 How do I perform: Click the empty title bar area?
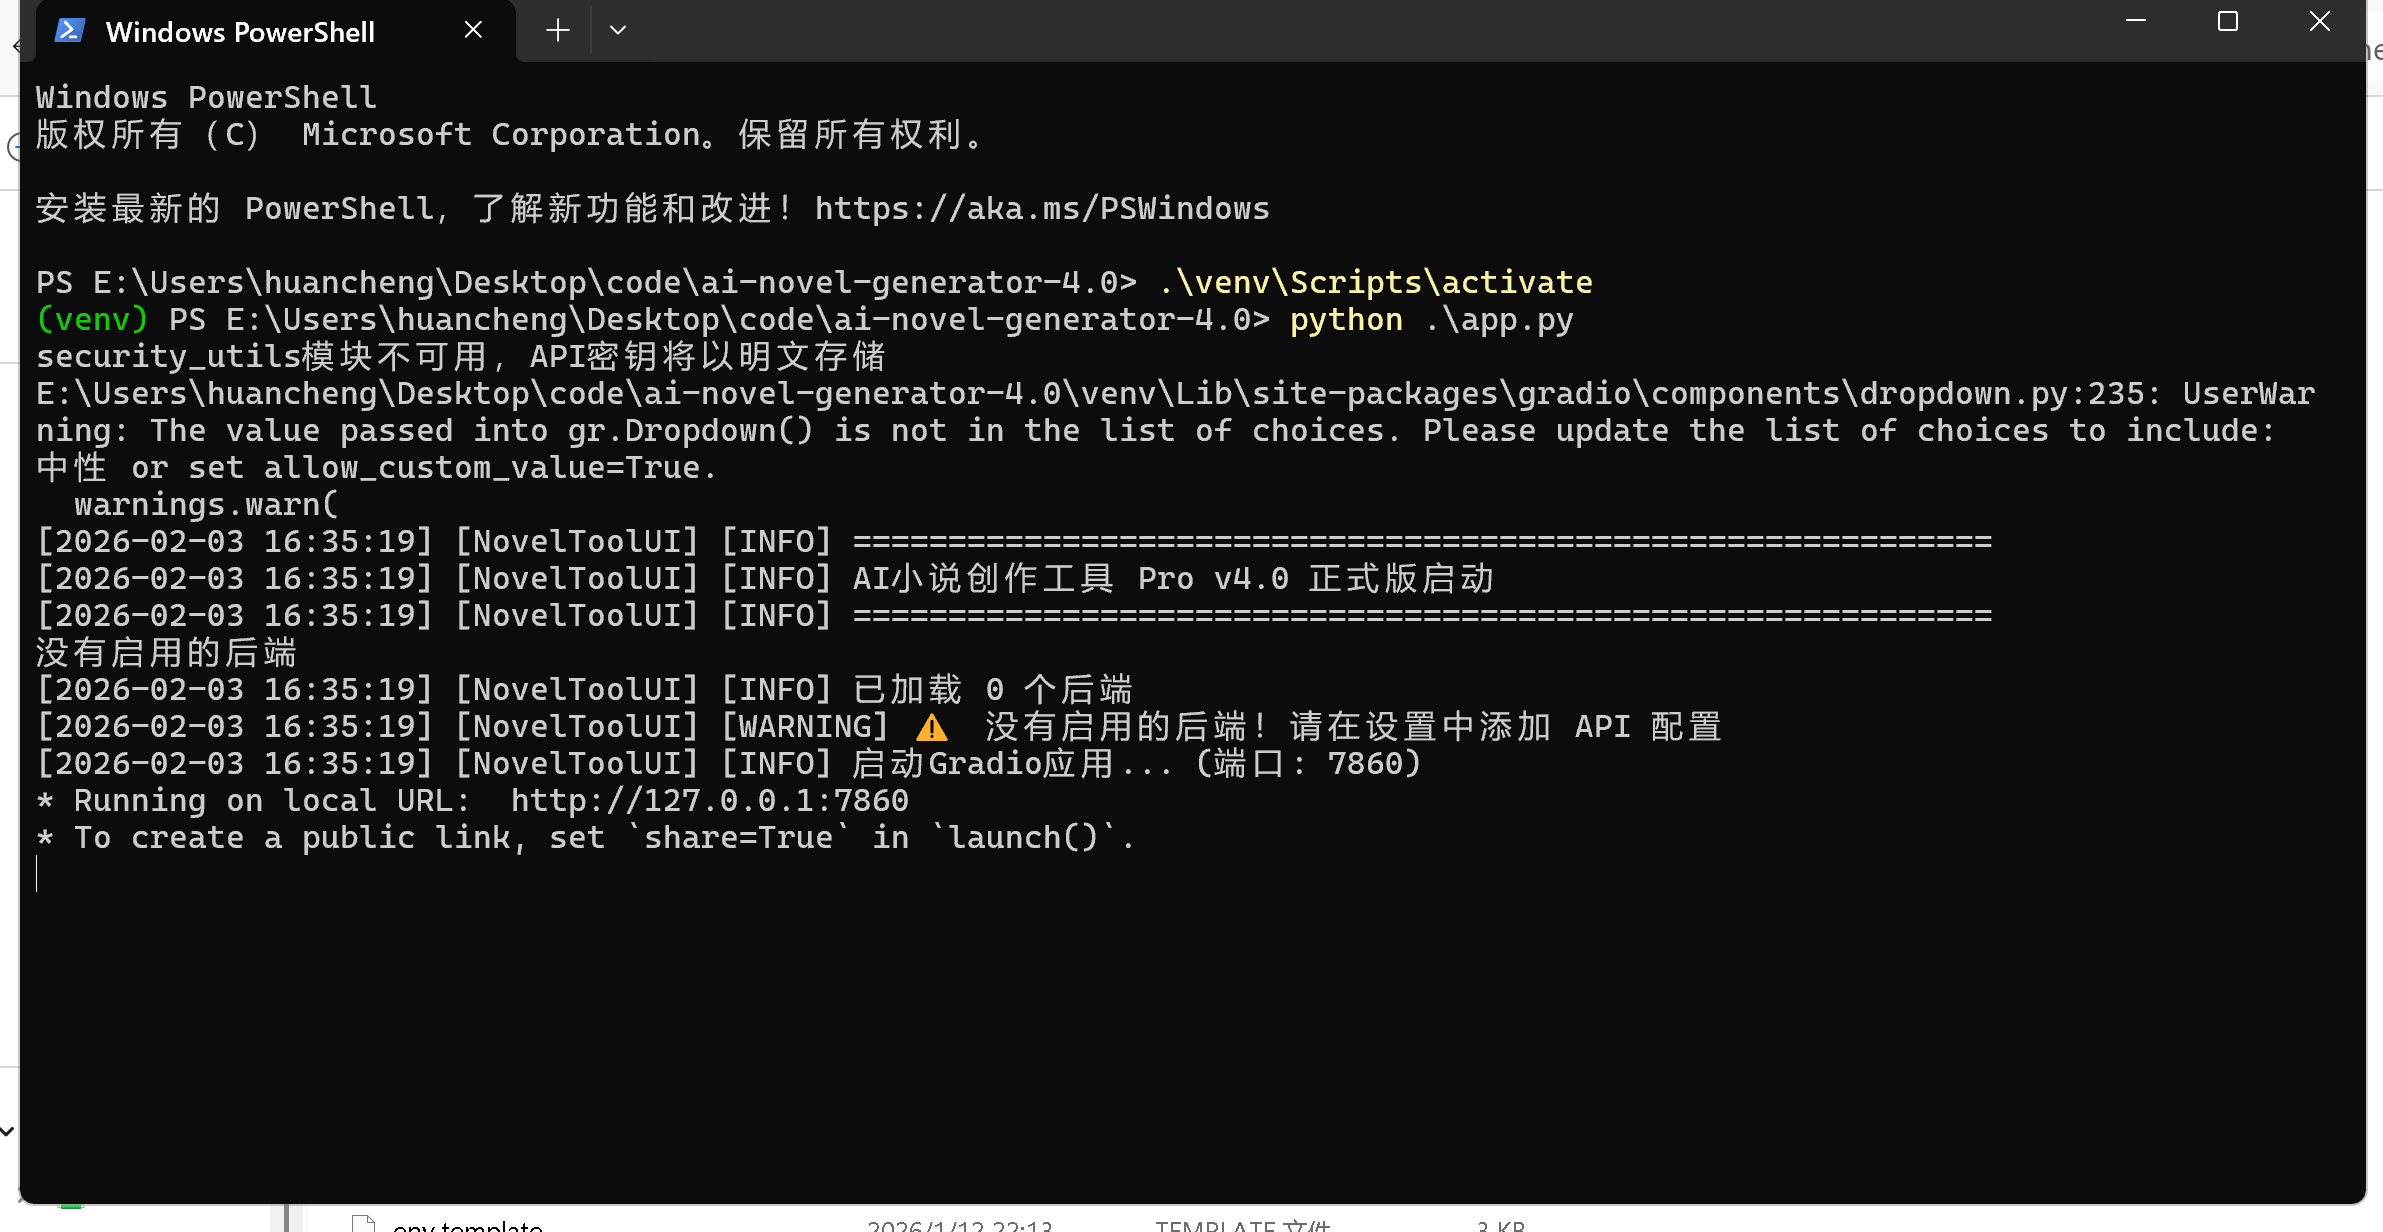pos(1300,30)
